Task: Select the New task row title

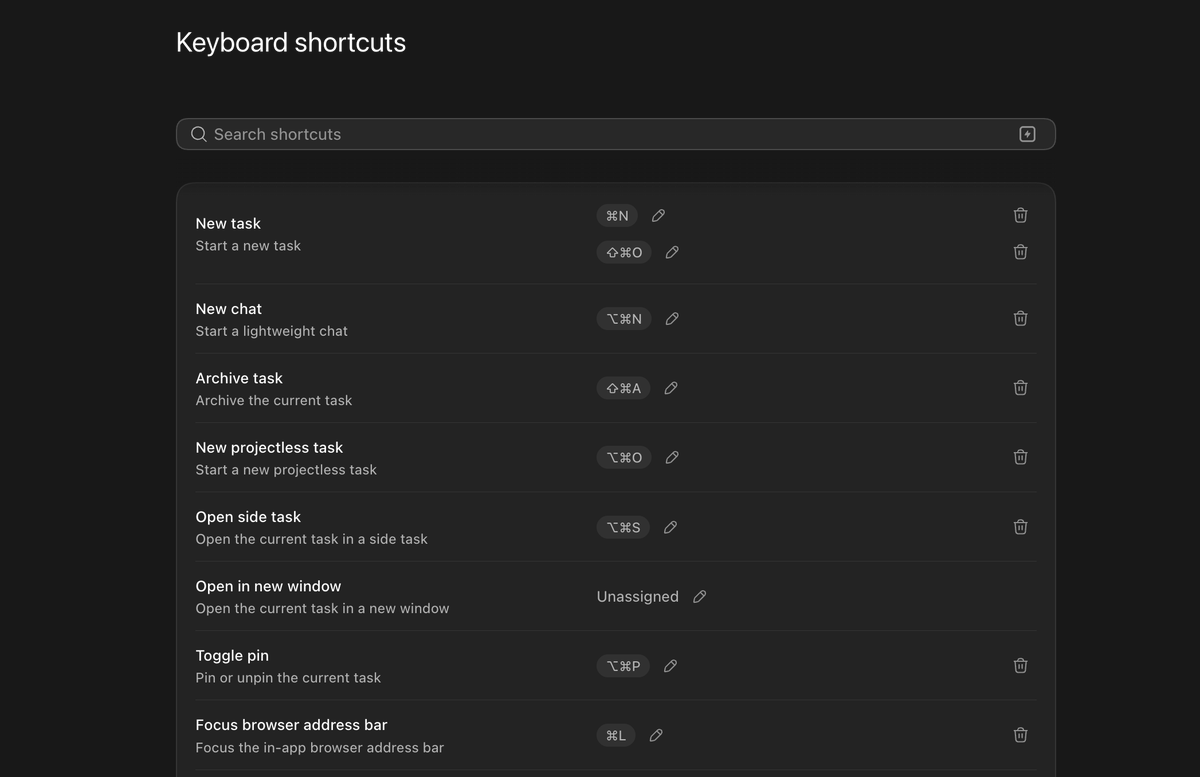Action: (x=228, y=223)
